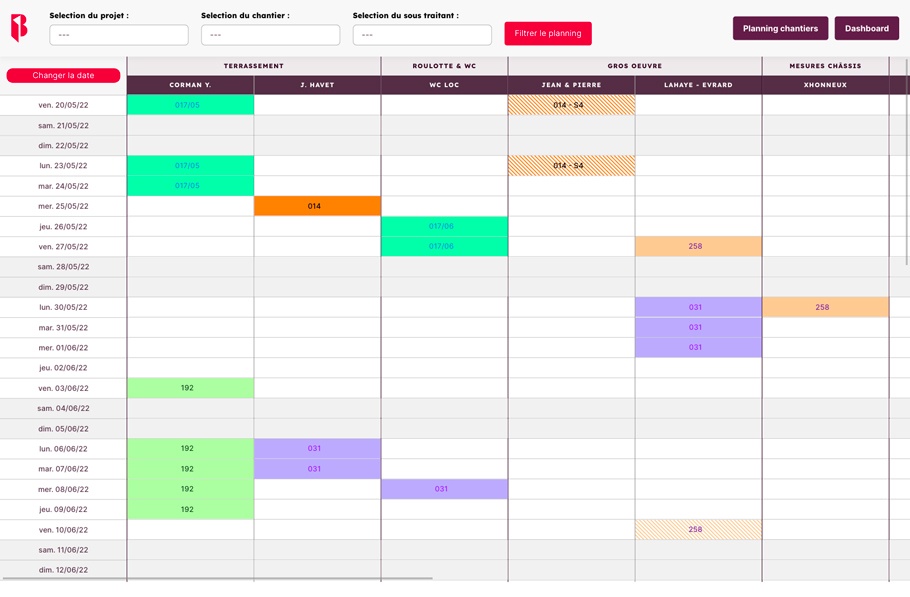Select the Lahaye - Evrard column header
Image resolution: width=910 pixels, height=597 pixels.
click(698, 85)
